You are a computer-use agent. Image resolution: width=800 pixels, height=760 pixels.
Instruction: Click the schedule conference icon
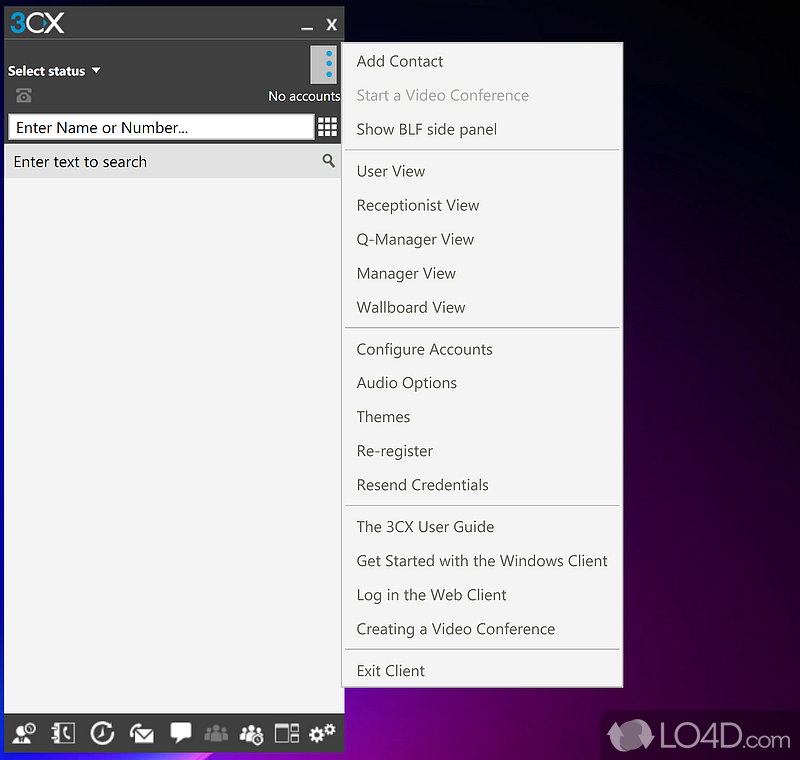coord(251,733)
